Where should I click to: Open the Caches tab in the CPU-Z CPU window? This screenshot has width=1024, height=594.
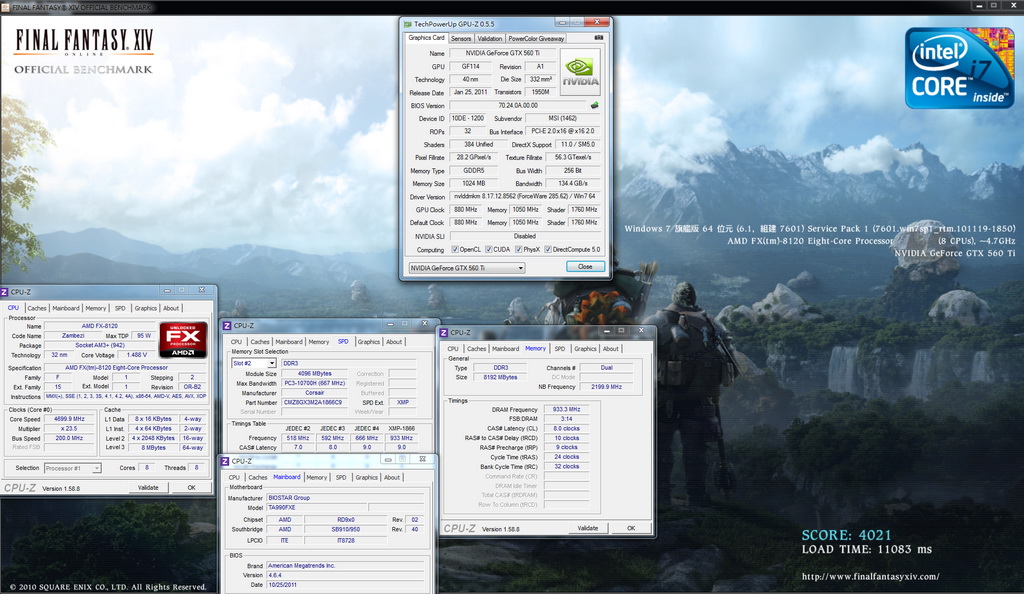tap(37, 308)
